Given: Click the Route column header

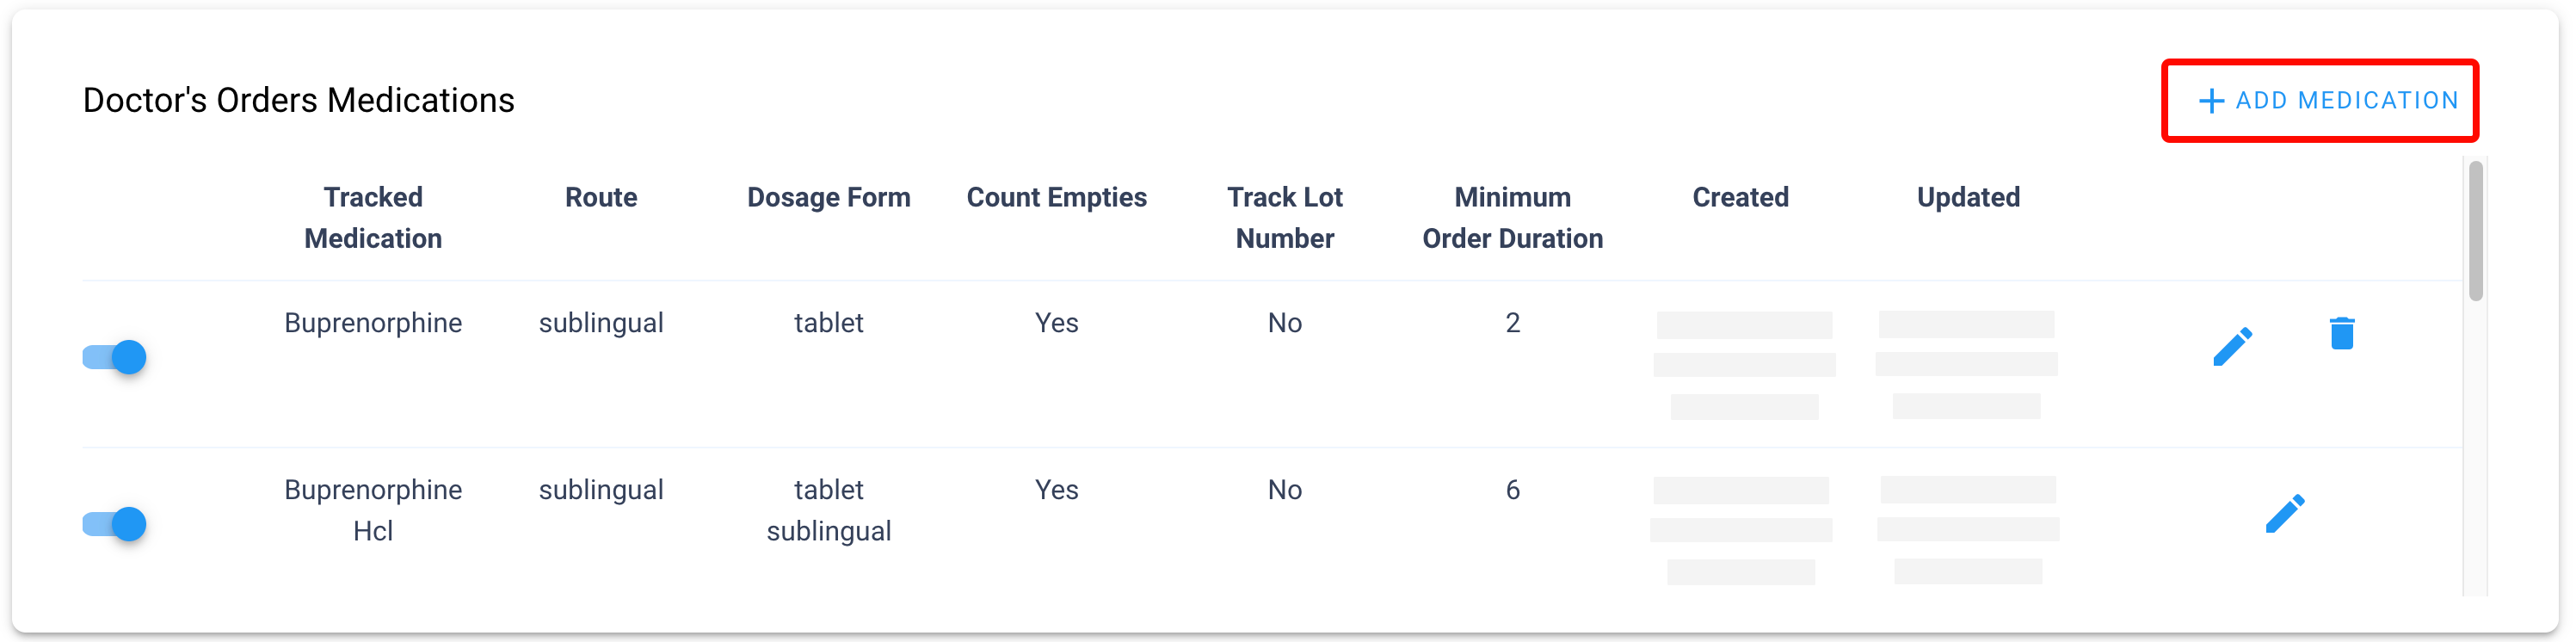Looking at the screenshot, I should (601, 197).
